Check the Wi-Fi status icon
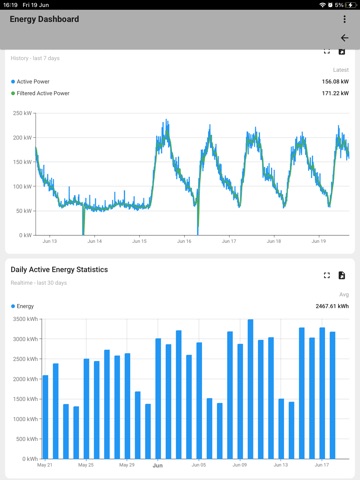This screenshot has height=480, width=360. click(322, 5)
